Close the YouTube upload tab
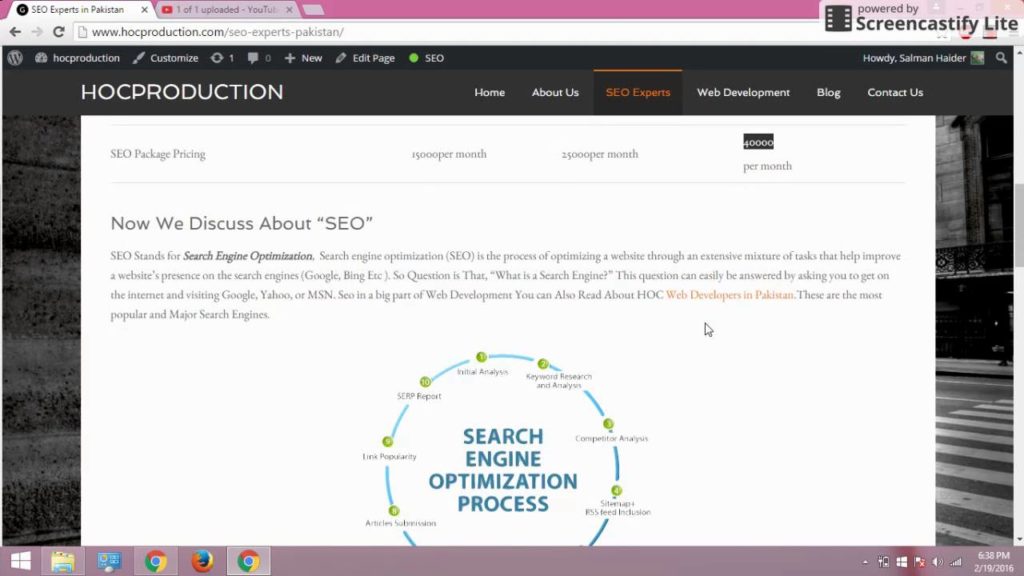 289,10
